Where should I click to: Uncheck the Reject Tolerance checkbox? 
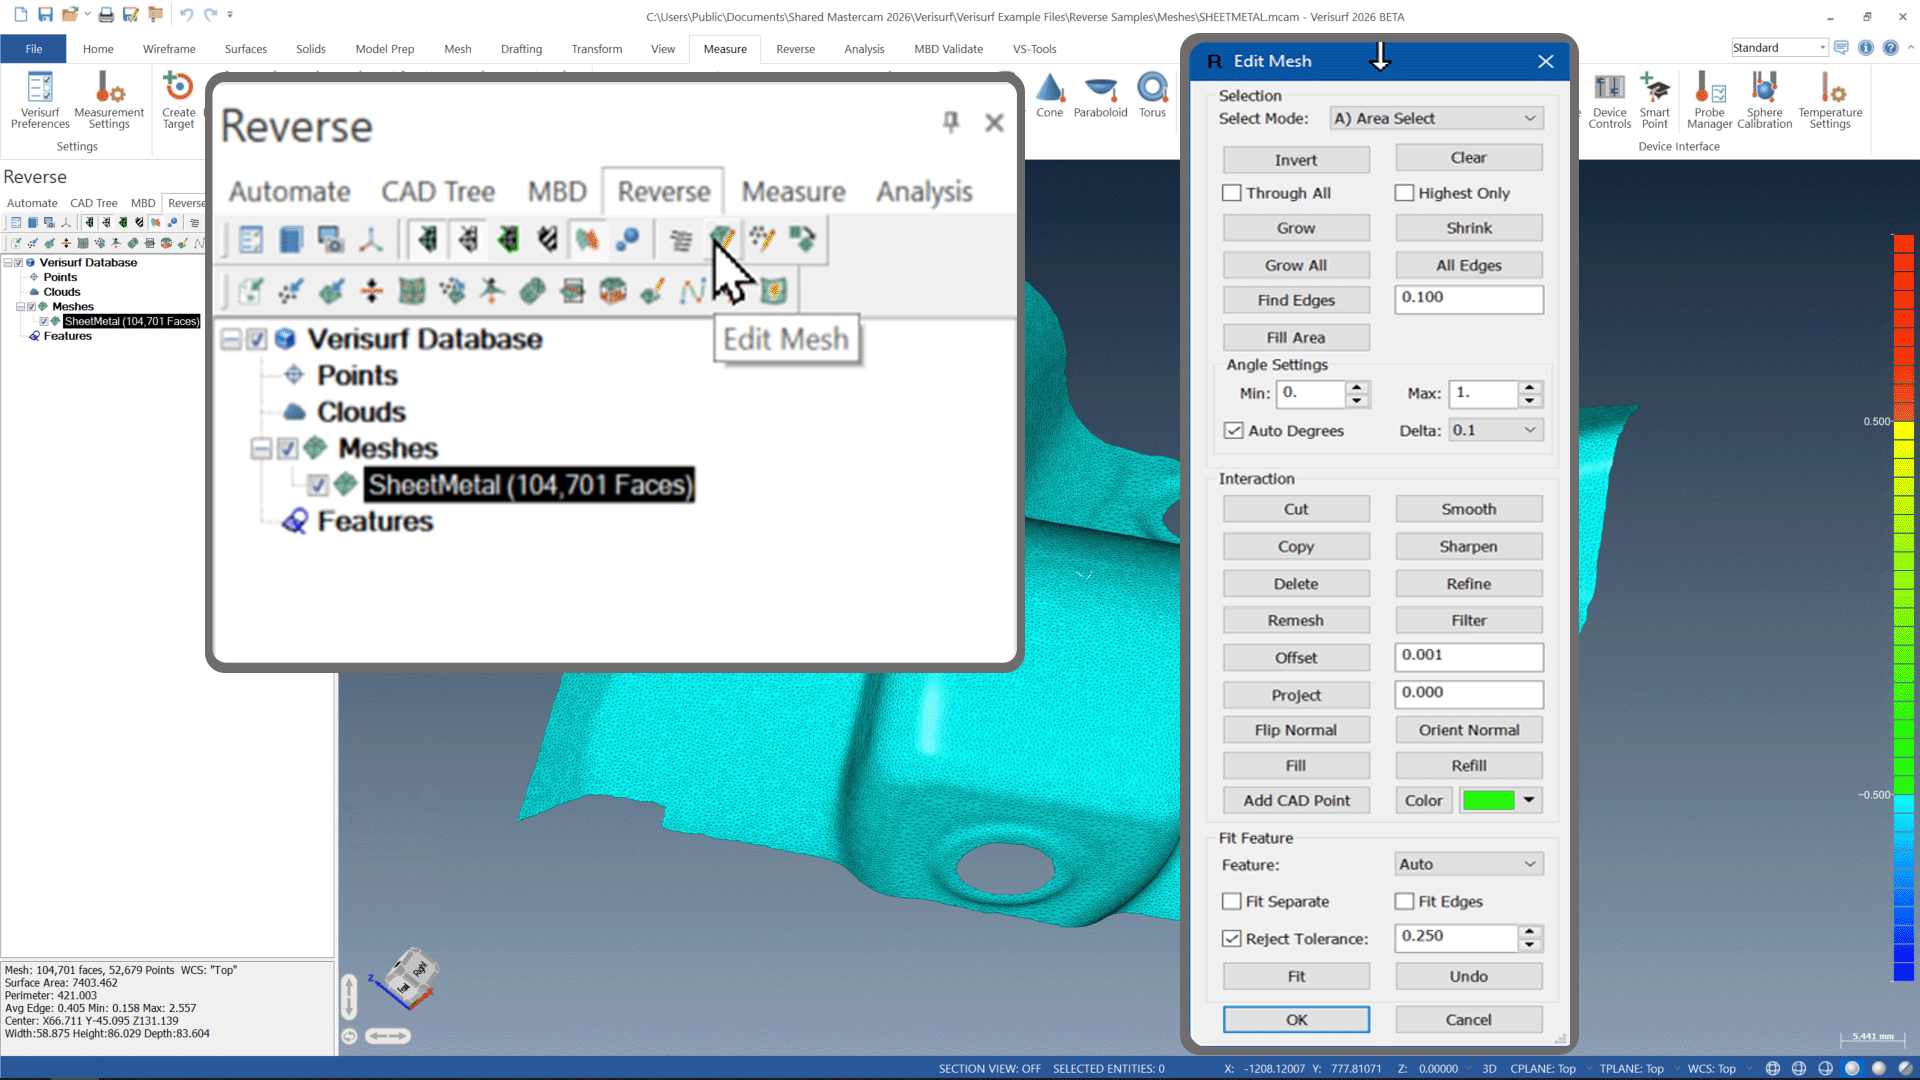click(x=1232, y=939)
